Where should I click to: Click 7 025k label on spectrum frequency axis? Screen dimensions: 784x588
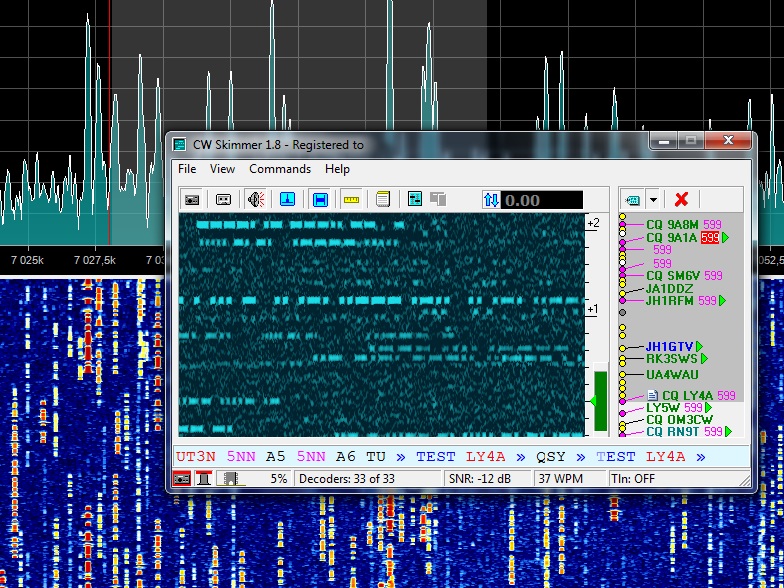[x=27, y=260]
